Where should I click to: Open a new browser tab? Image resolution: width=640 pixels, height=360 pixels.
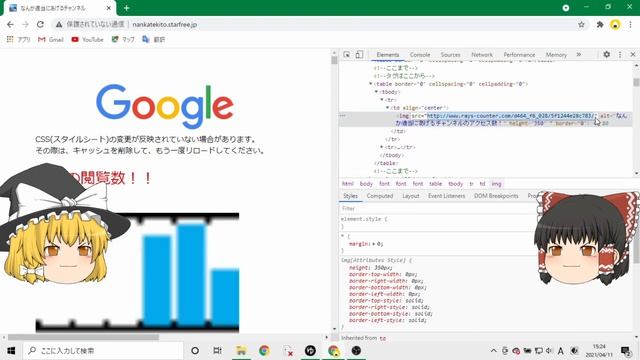click(x=127, y=8)
